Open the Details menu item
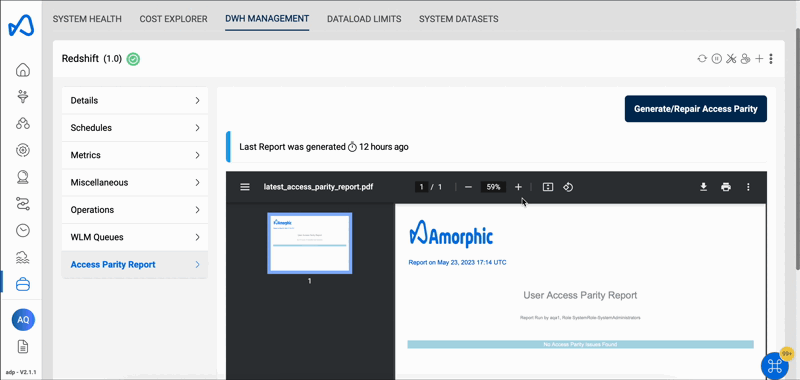The height and width of the screenshot is (380, 800). (x=135, y=100)
